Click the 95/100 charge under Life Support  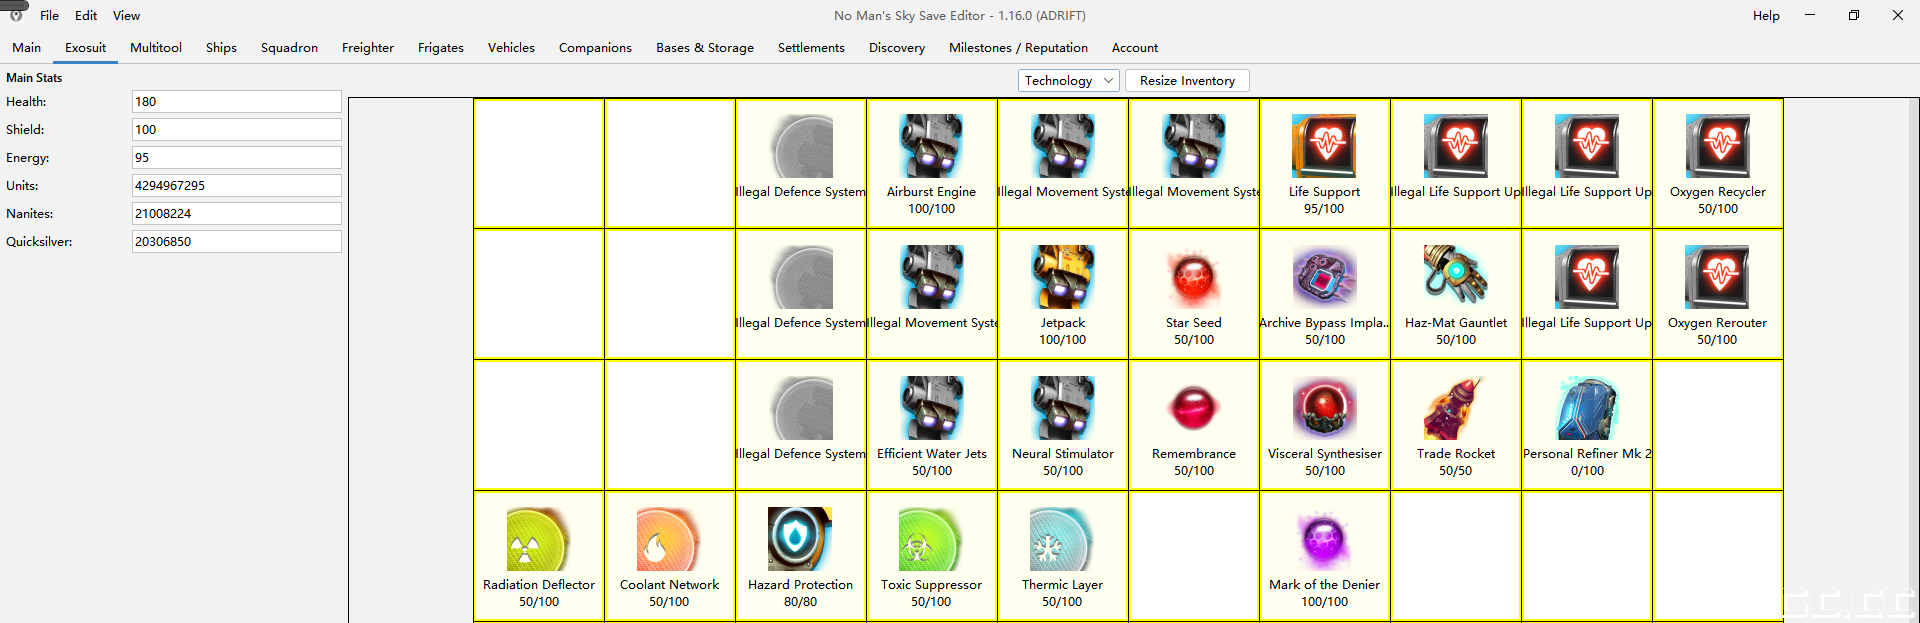click(x=1324, y=209)
